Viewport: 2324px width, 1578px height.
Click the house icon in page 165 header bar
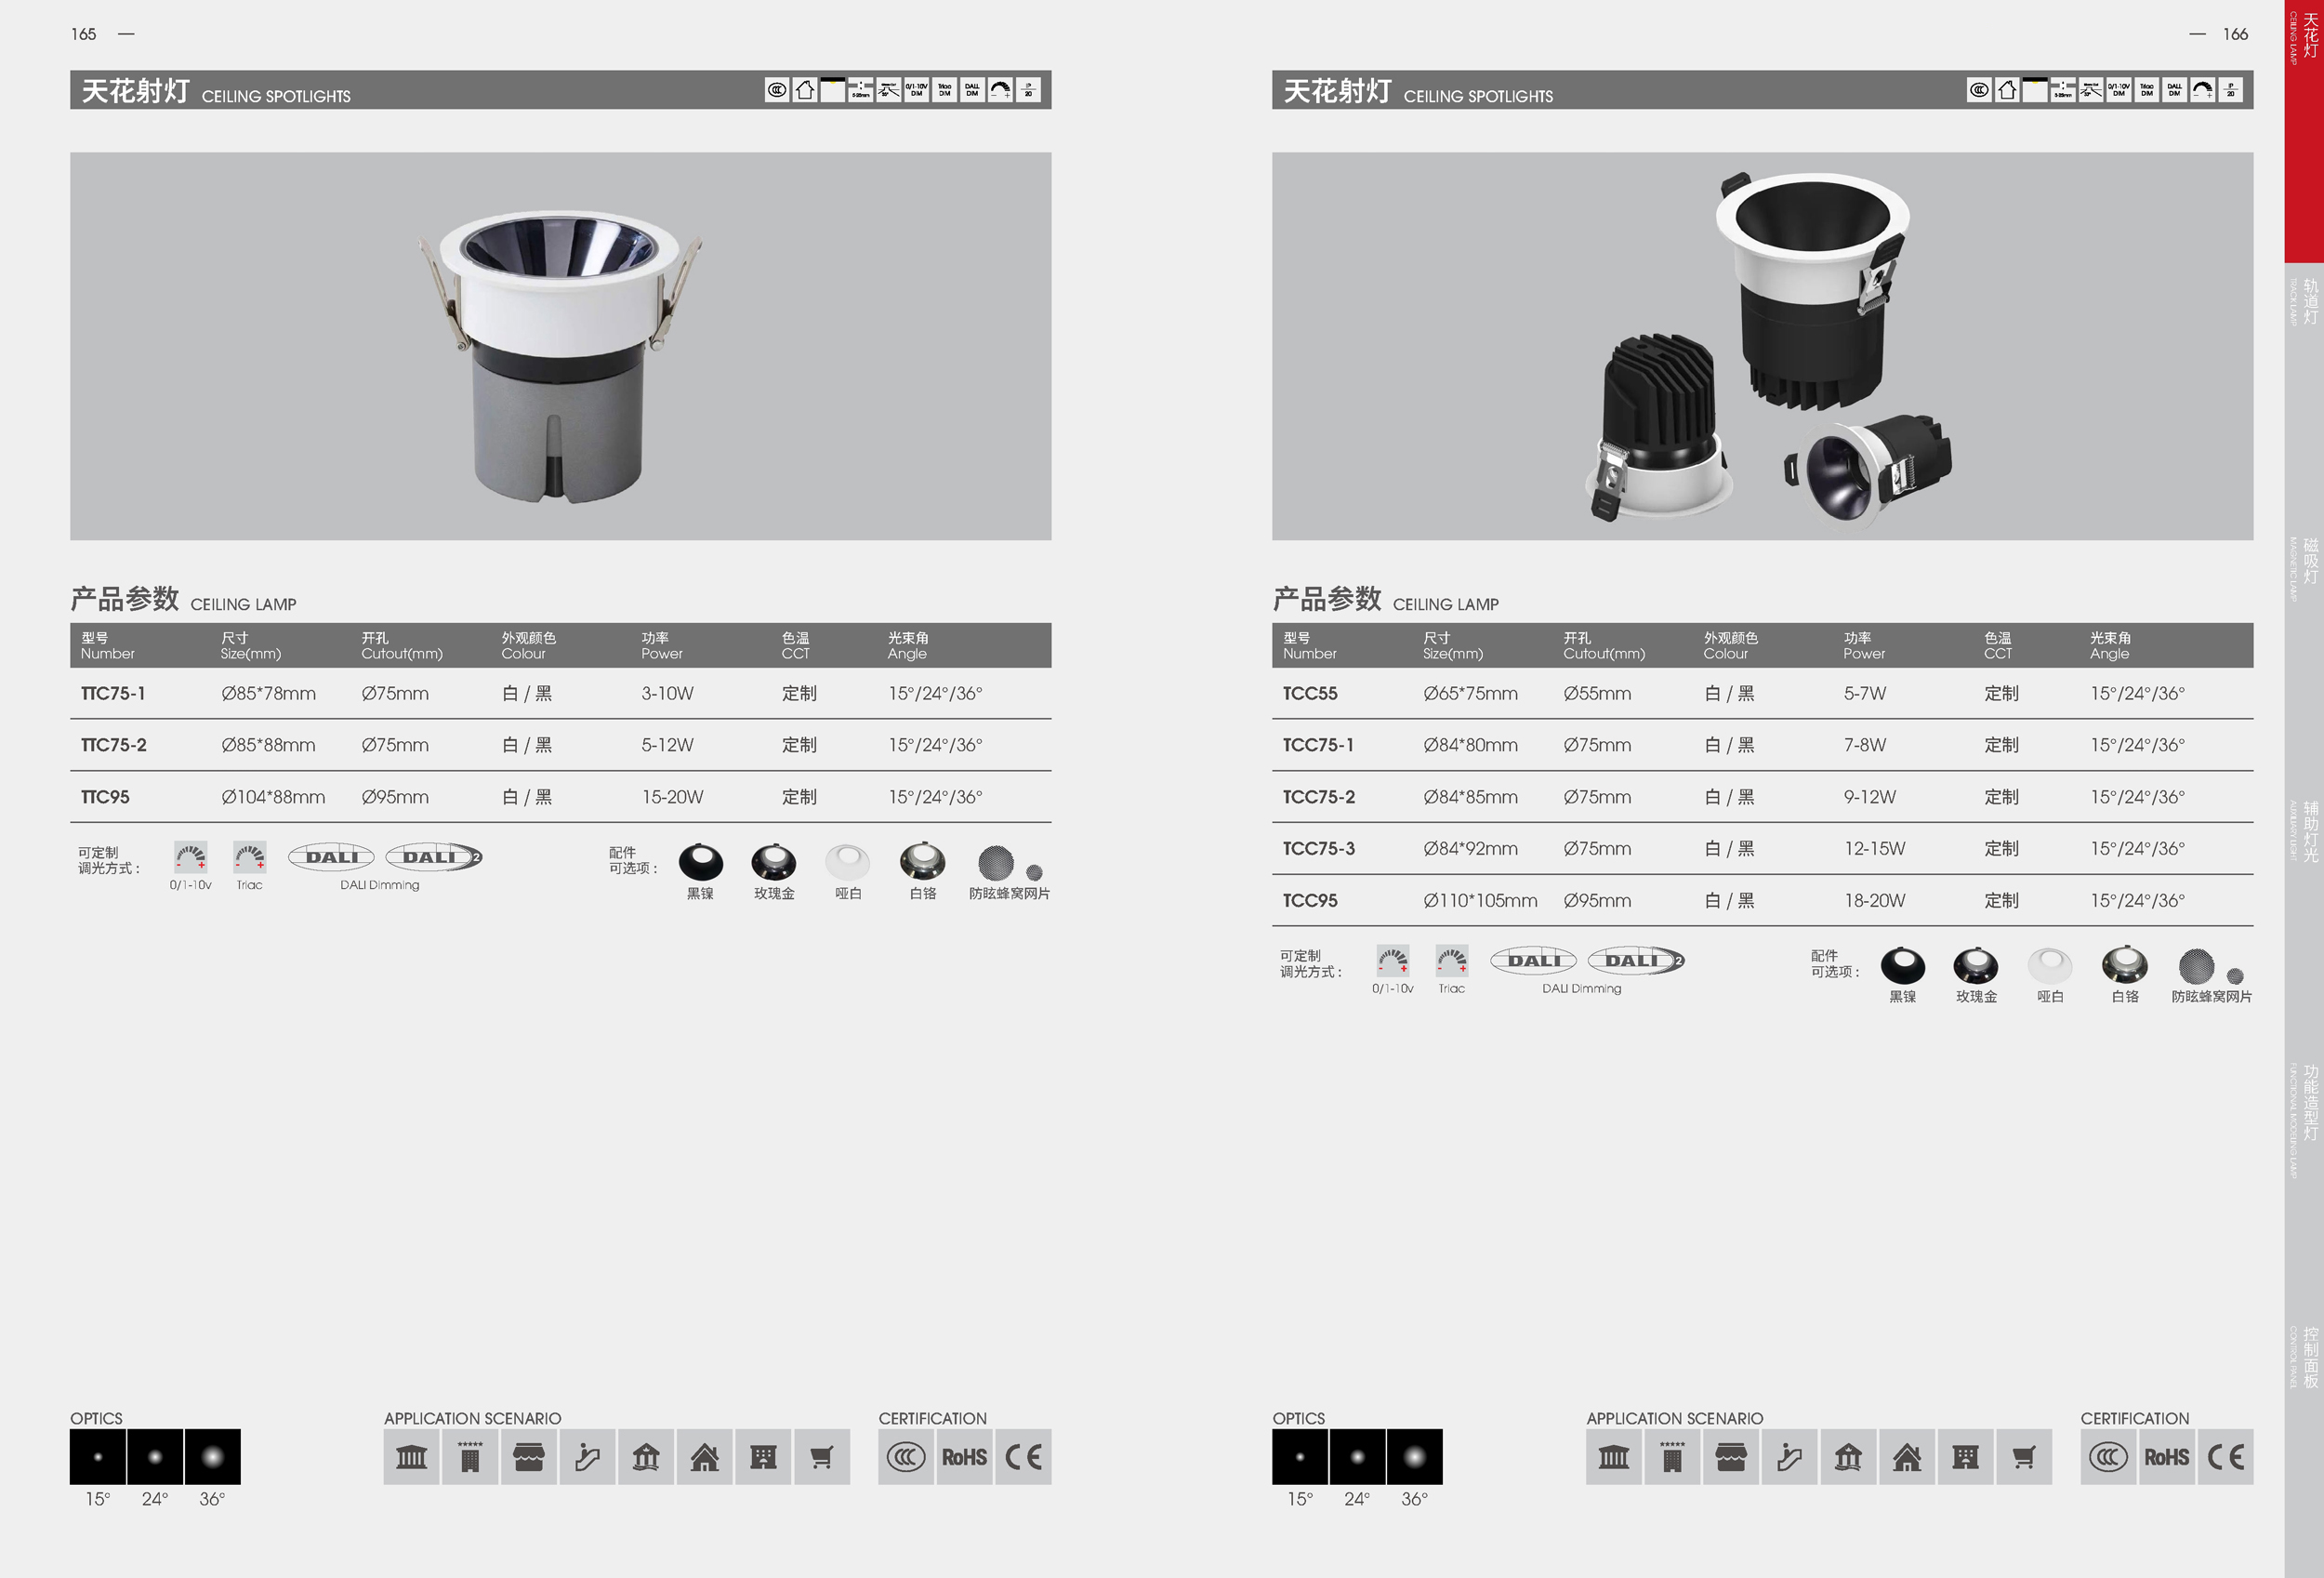tap(805, 90)
